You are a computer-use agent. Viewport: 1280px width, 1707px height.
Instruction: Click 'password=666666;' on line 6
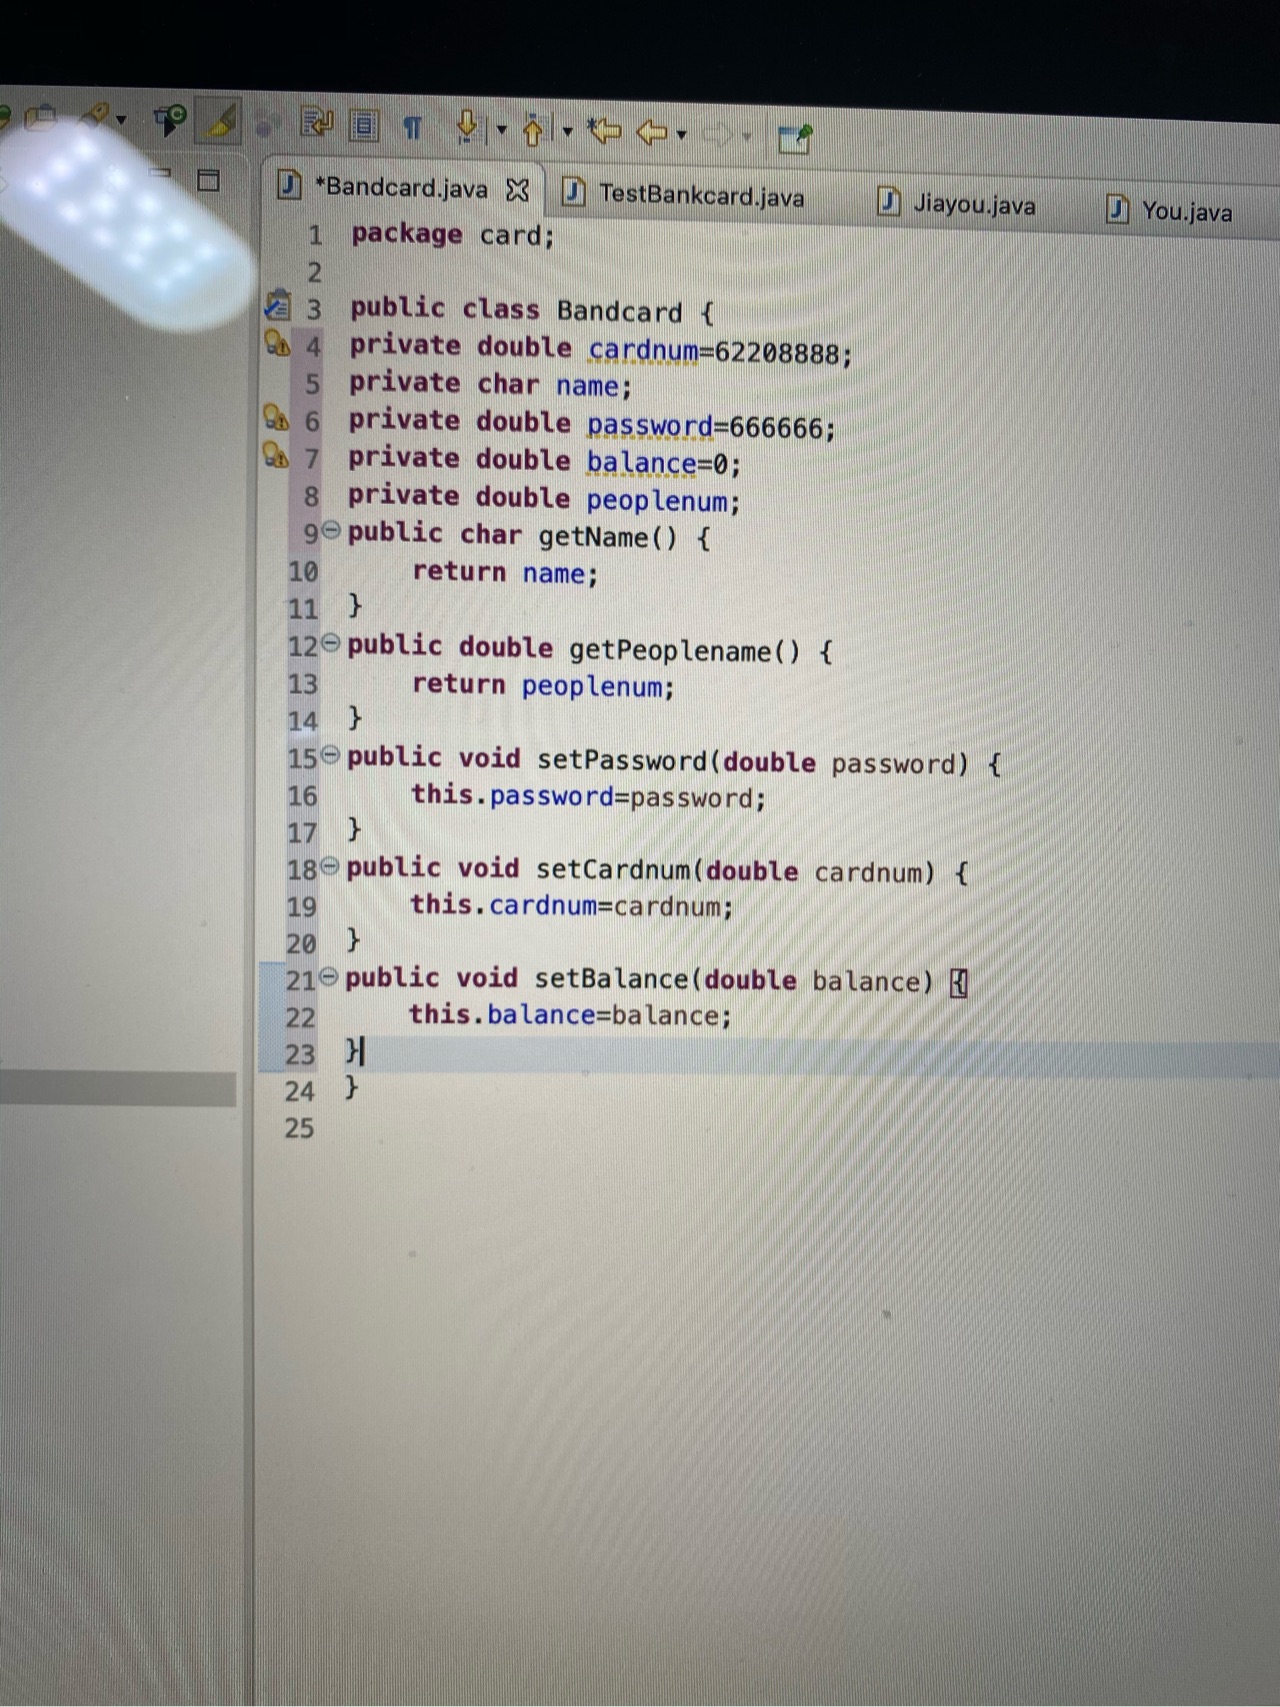click(x=711, y=427)
